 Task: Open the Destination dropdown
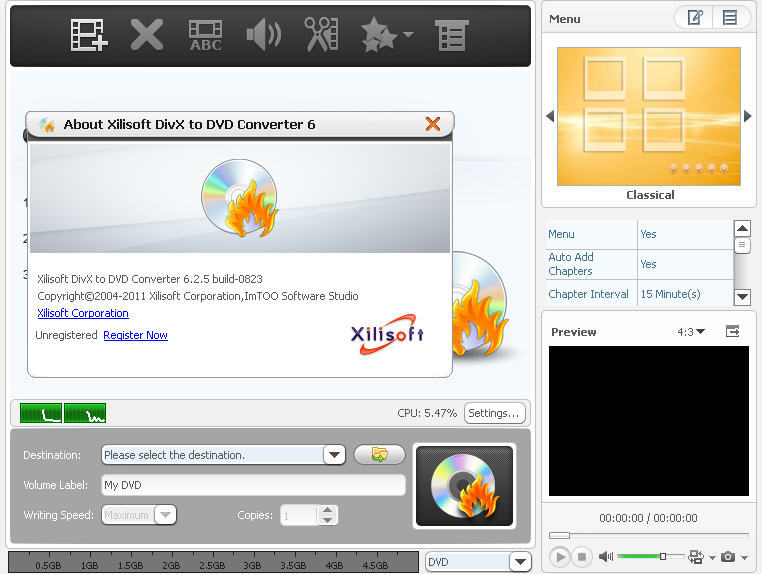coord(334,455)
